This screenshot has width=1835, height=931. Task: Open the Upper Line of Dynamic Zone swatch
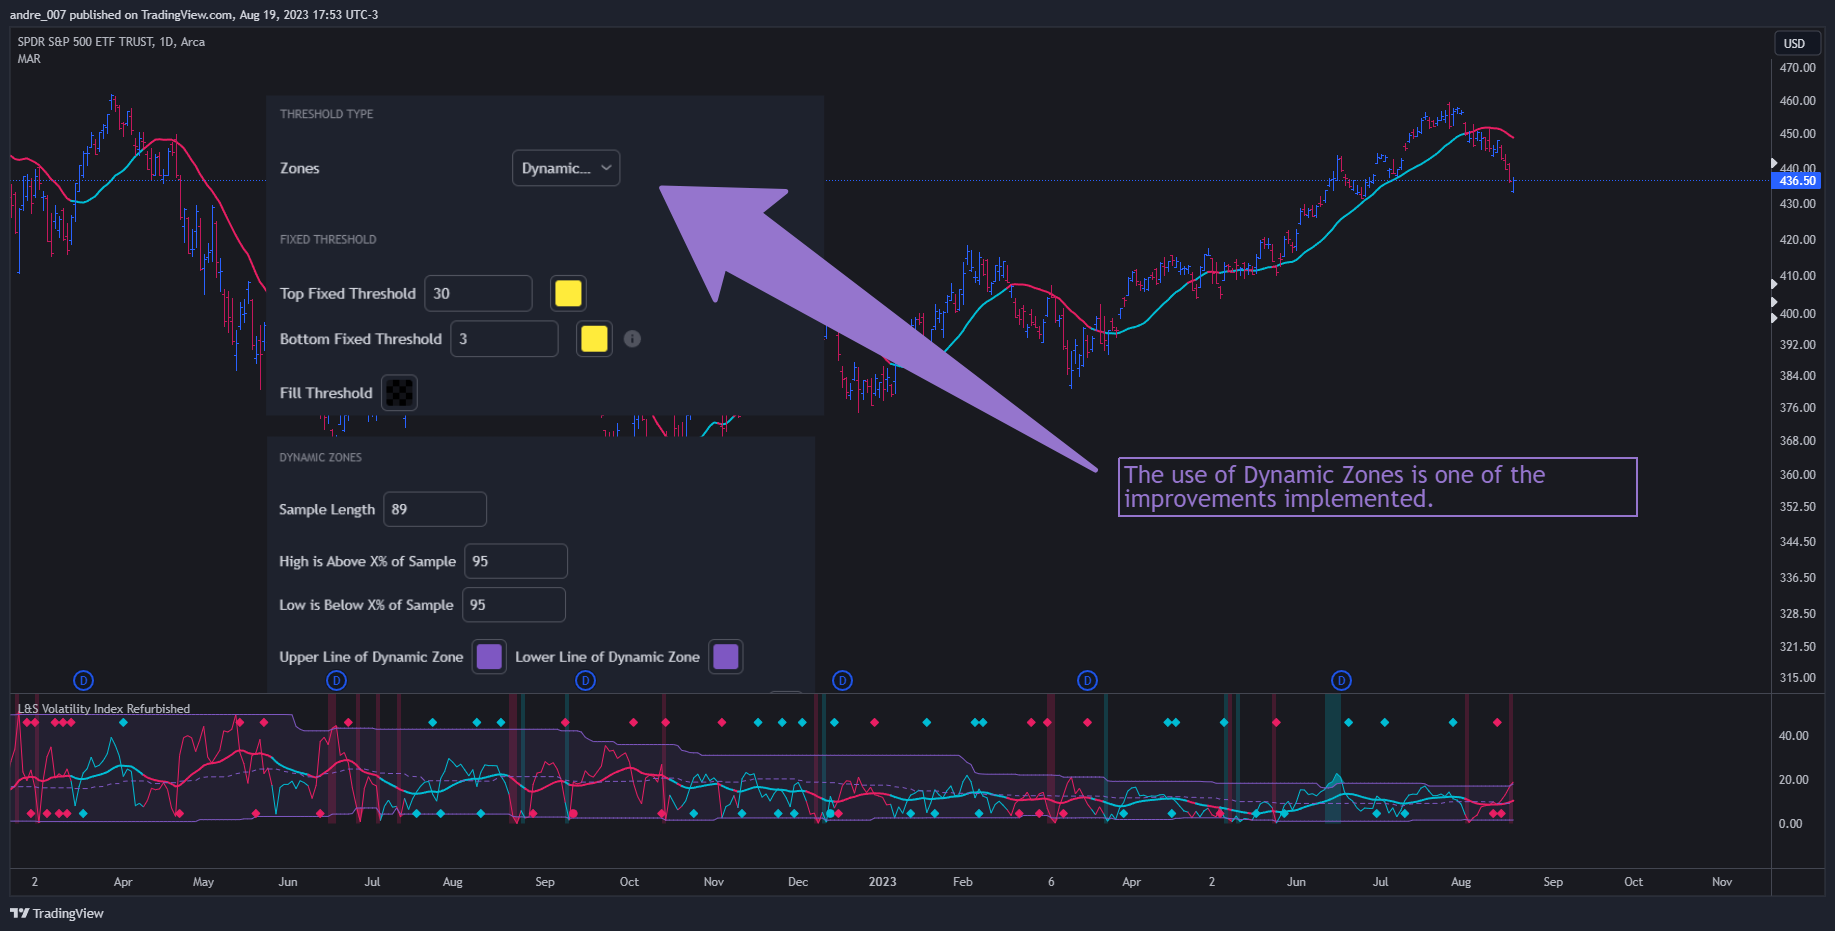tap(489, 657)
